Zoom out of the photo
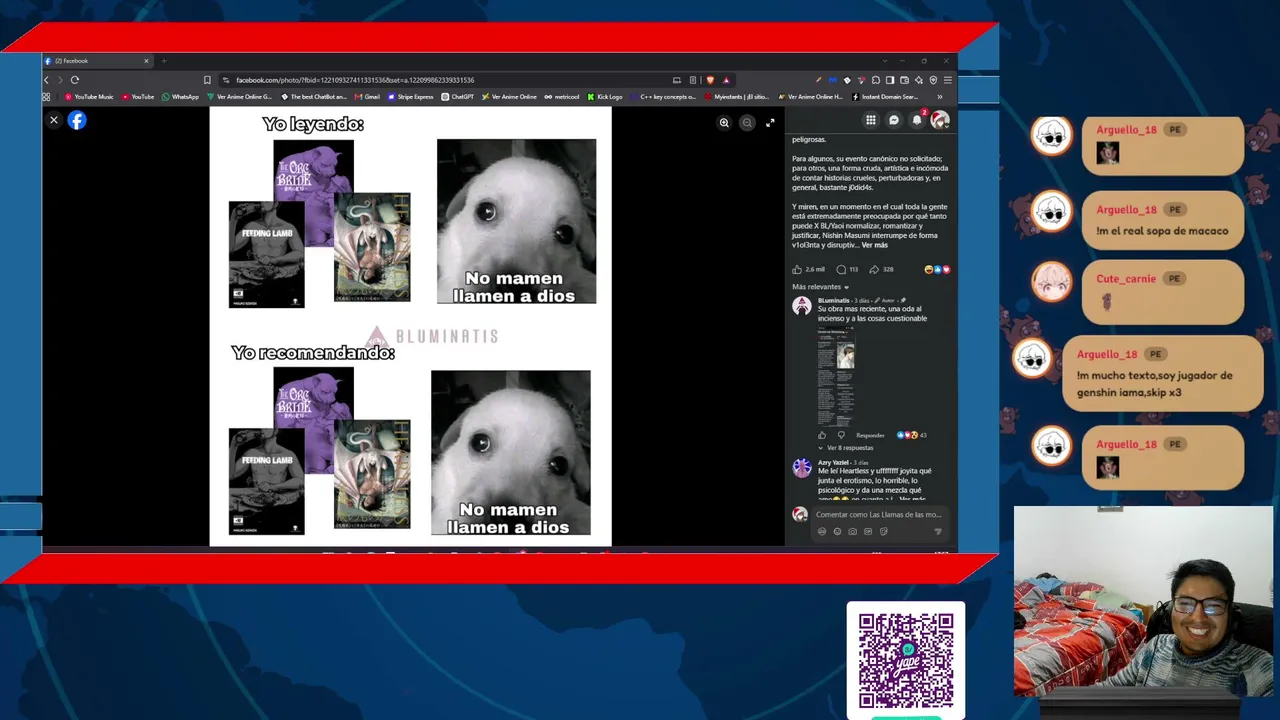The height and width of the screenshot is (720, 1280). (747, 123)
